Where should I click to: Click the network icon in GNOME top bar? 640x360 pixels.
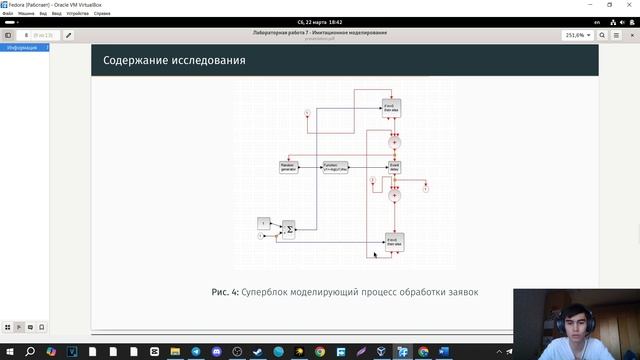click(x=613, y=22)
